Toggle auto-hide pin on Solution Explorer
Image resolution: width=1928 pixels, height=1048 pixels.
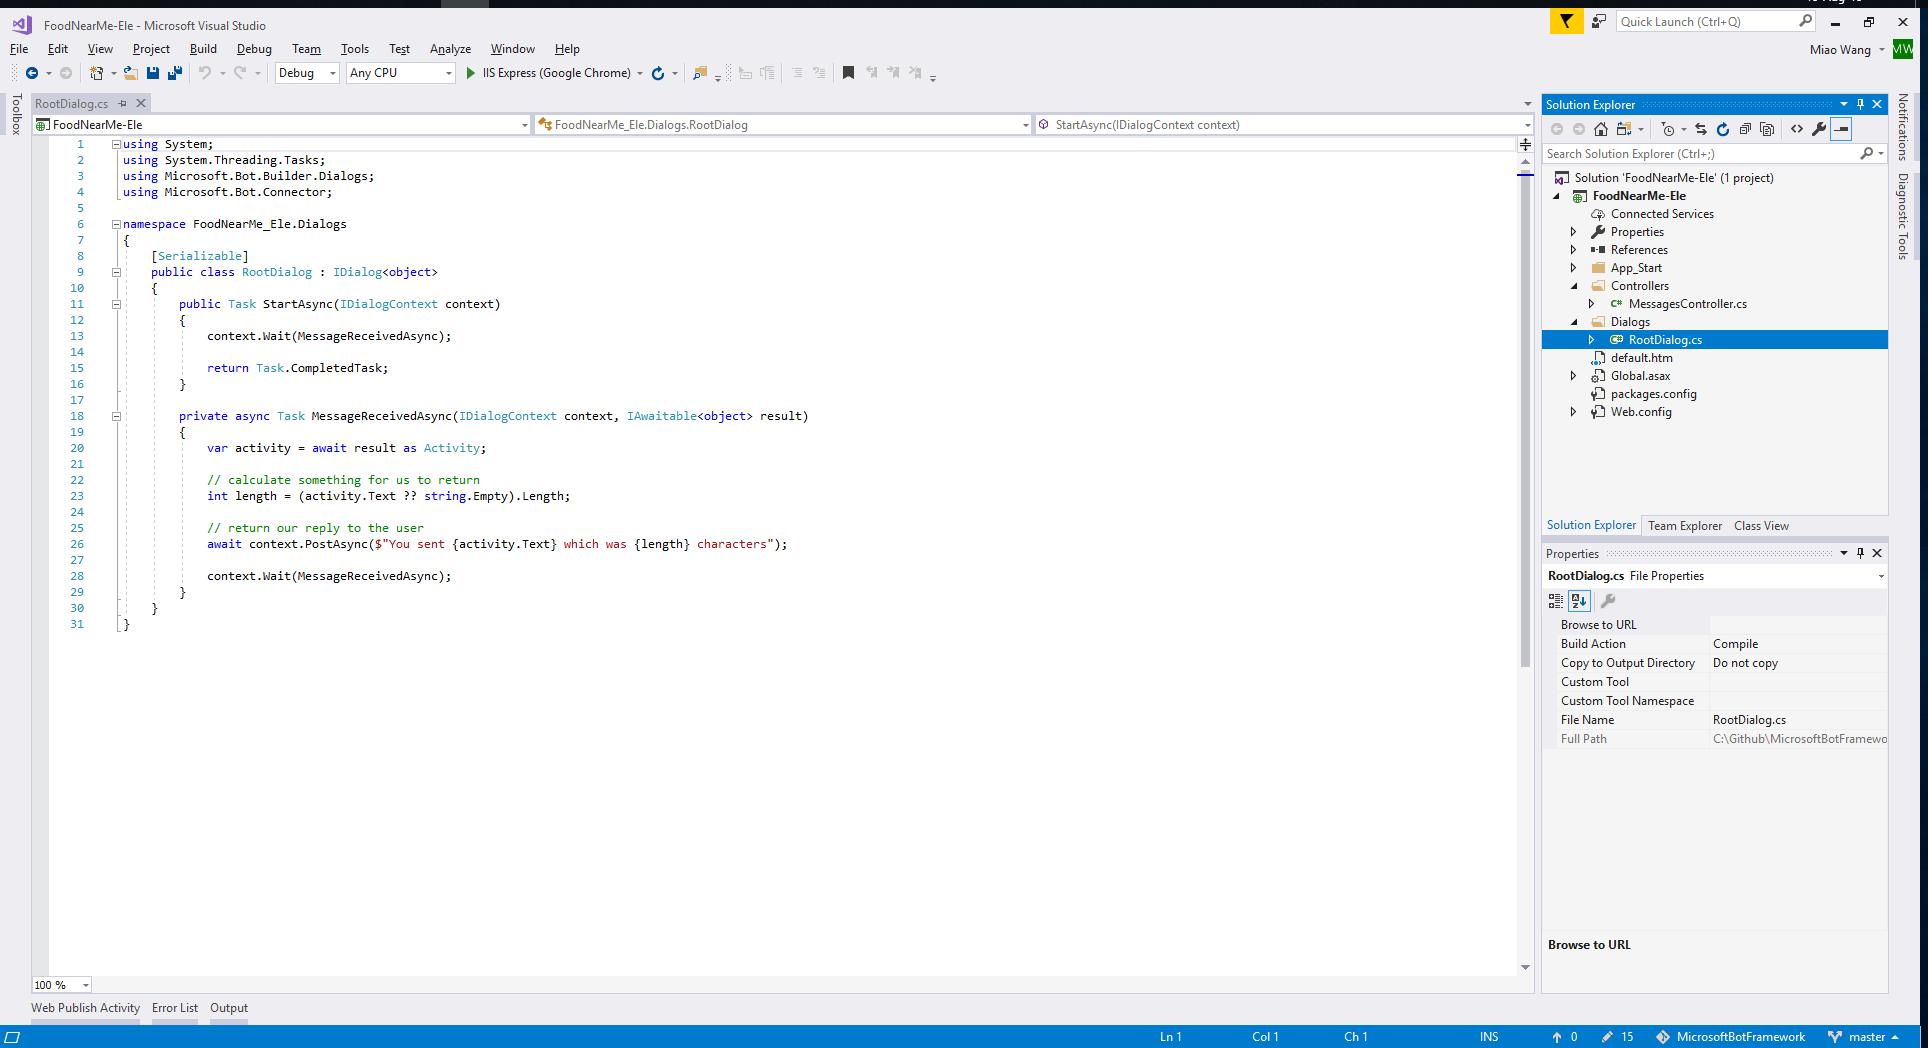click(x=1861, y=104)
